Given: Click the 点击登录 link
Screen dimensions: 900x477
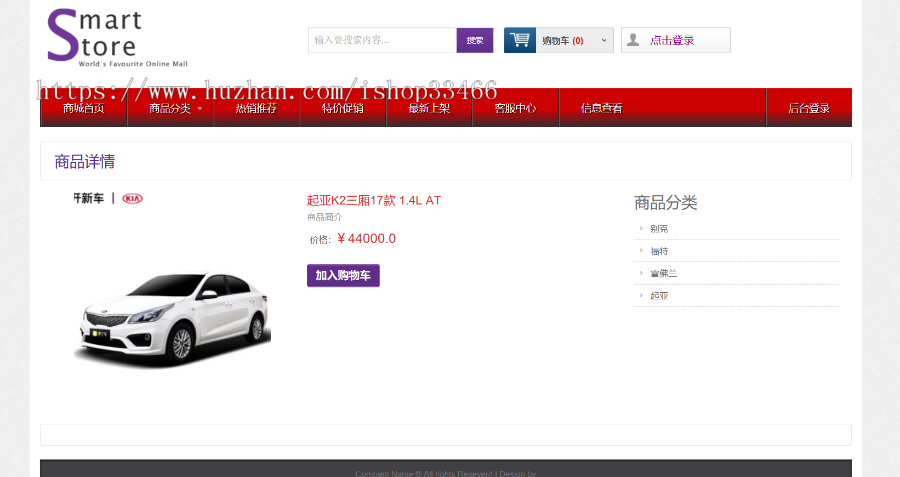Looking at the screenshot, I should [672, 40].
